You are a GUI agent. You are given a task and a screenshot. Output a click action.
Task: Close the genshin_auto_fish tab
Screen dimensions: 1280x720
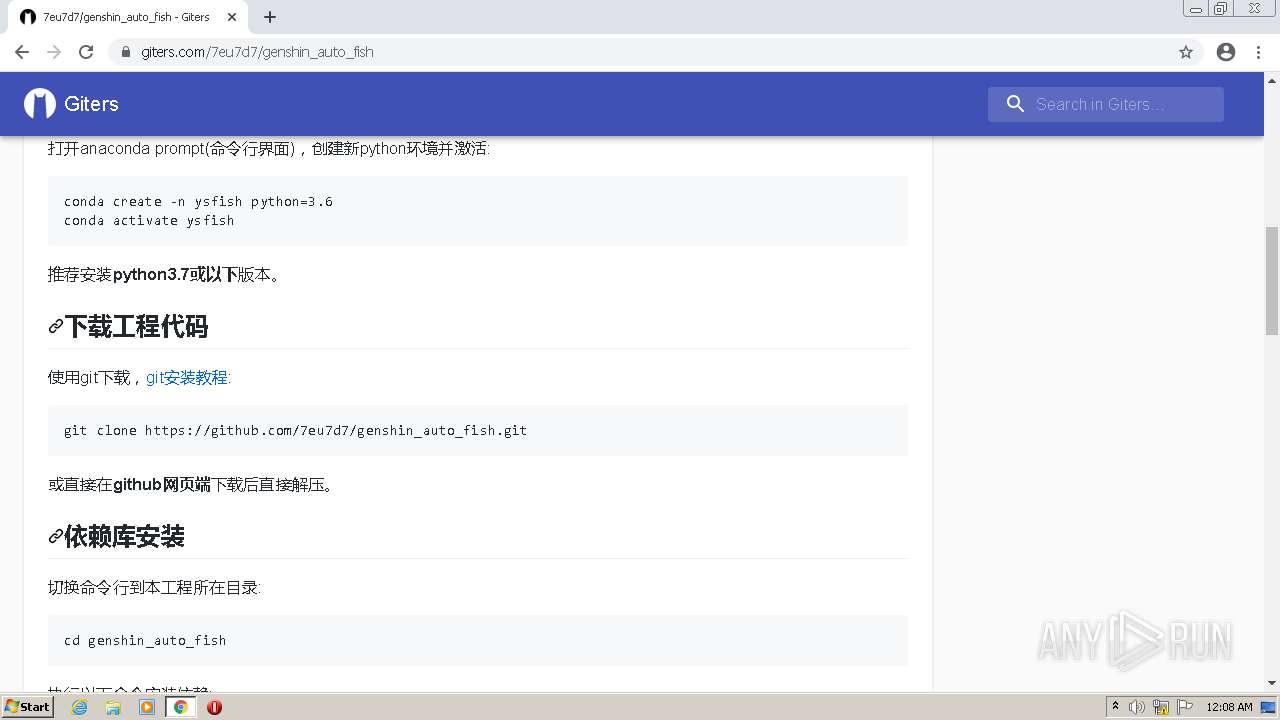coord(232,17)
